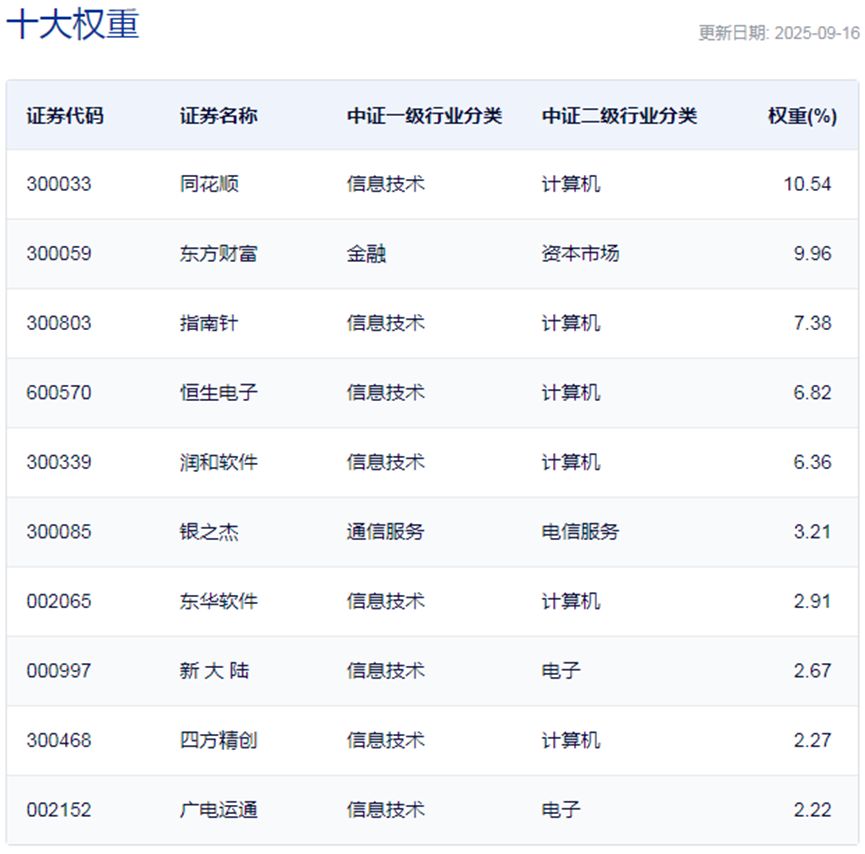This screenshot has width=865, height=854.
Task: Click the stock name 东华软件
Action: coord(218,601)
